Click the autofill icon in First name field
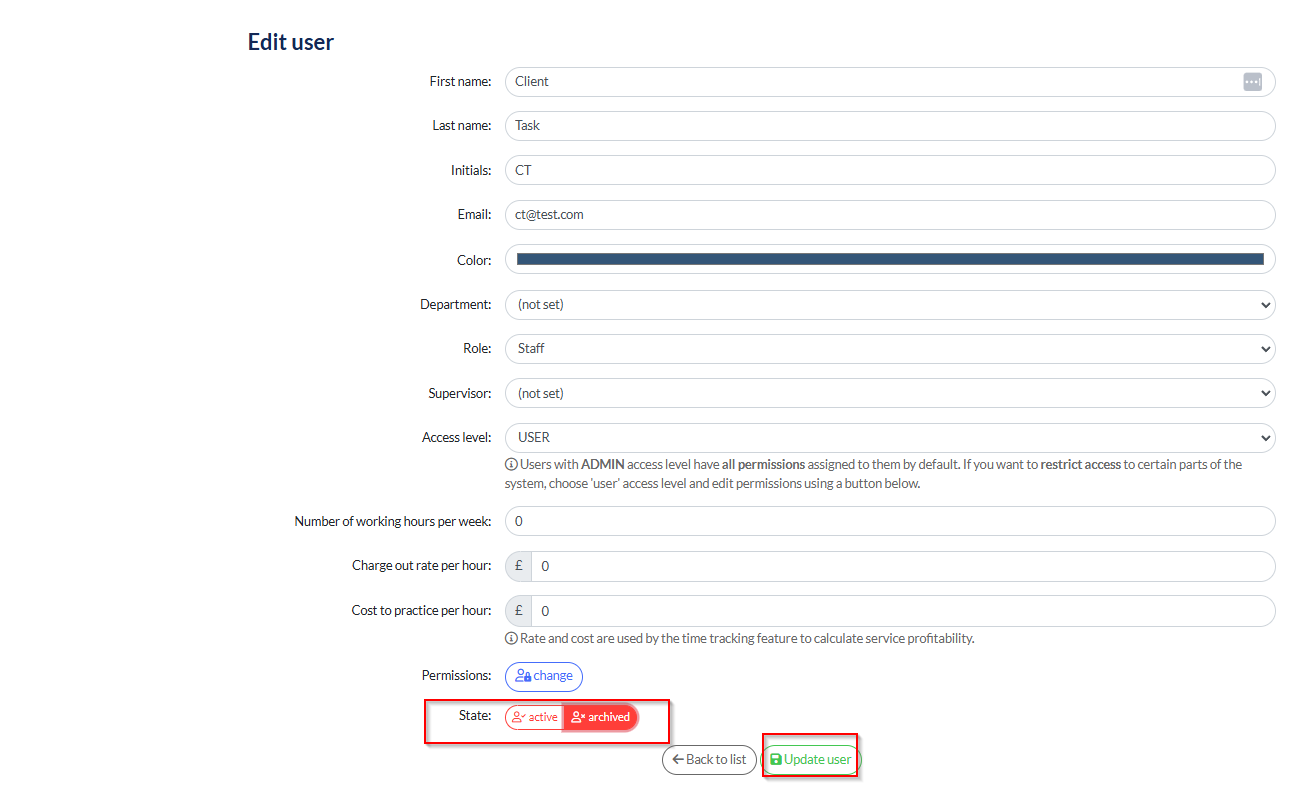Screen dimensions: 1304x786 coord(1252,82)
